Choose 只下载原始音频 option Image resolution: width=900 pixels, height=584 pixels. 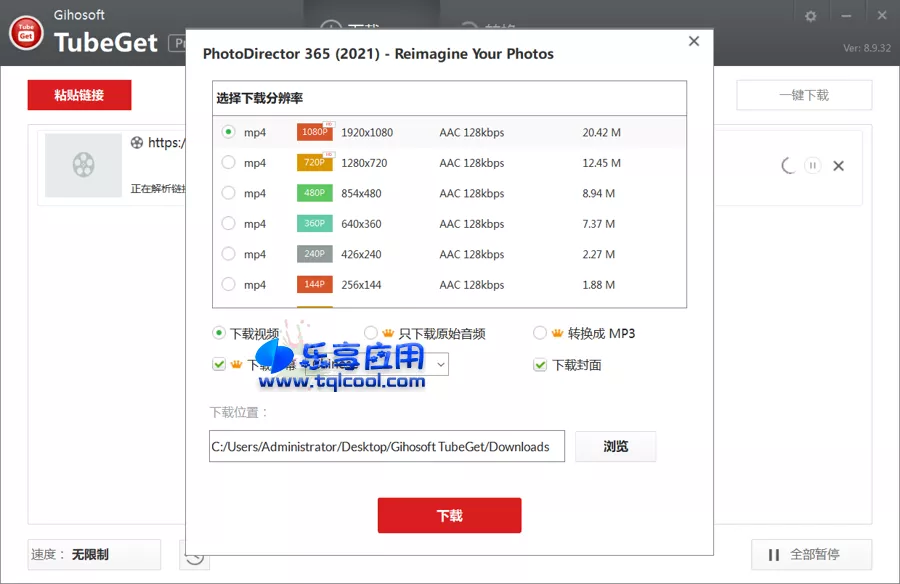point(368,333)
